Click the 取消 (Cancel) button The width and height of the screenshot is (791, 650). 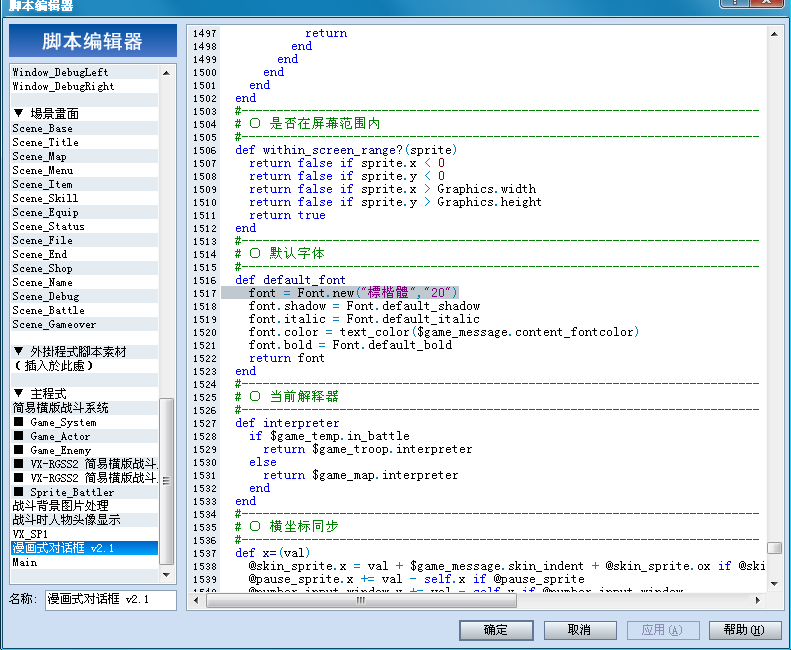580,630
